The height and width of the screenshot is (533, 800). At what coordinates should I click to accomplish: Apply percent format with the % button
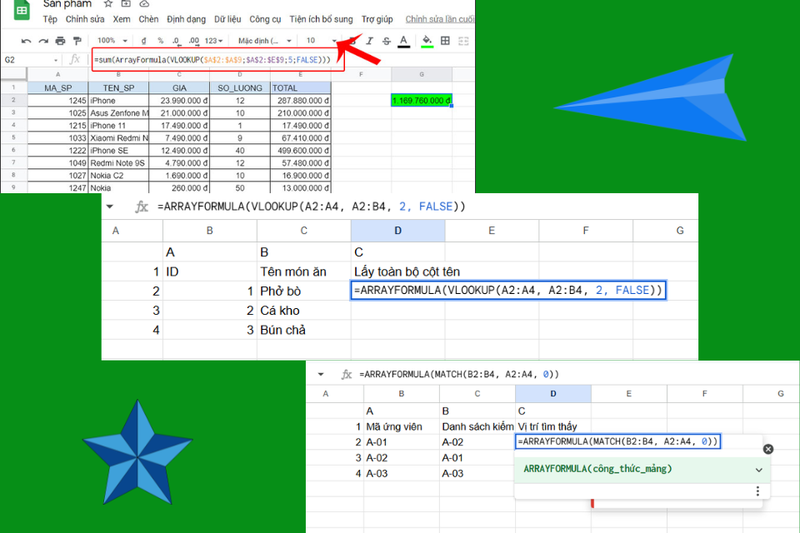[x=160, y=41]
